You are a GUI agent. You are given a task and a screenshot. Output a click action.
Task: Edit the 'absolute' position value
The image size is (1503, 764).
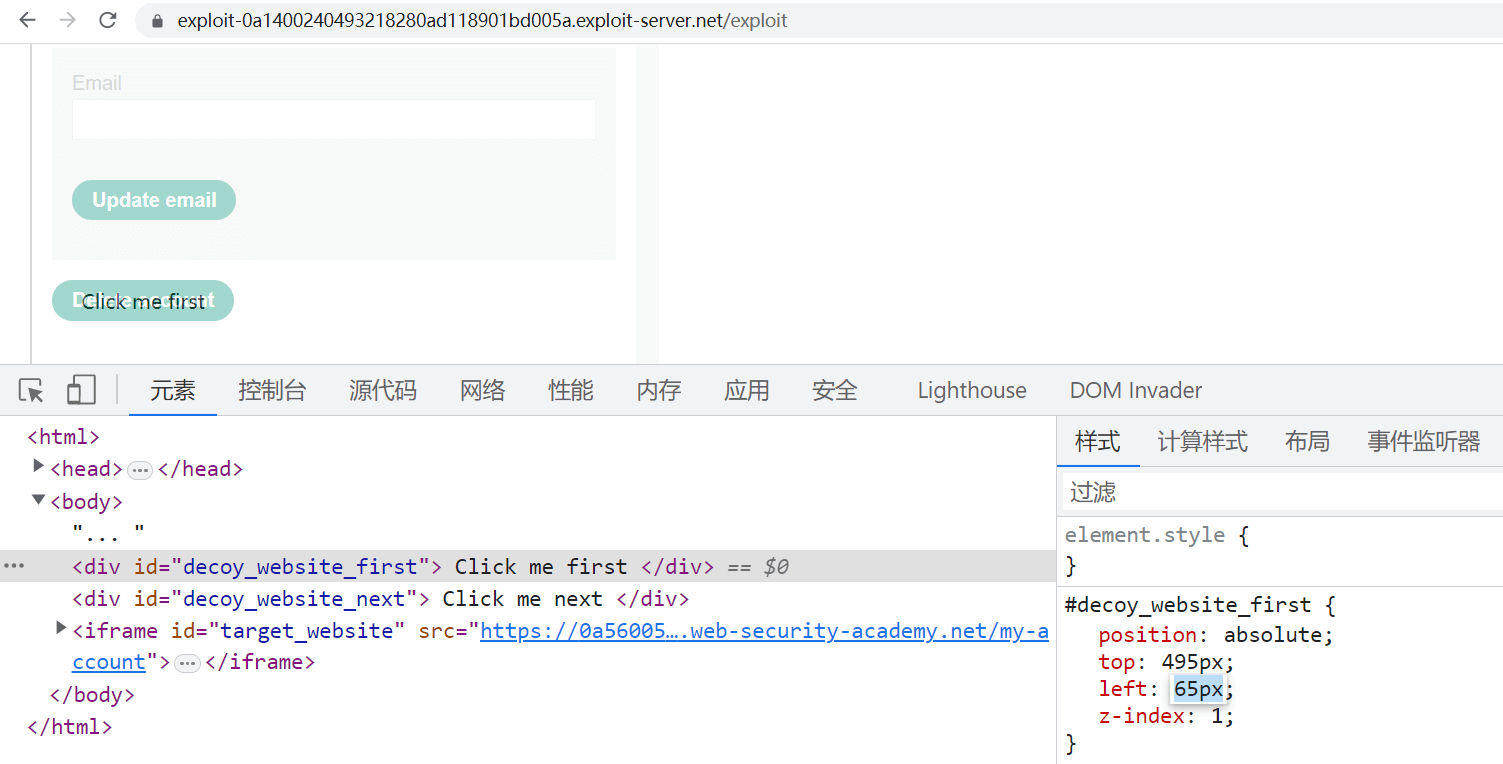1273,634
